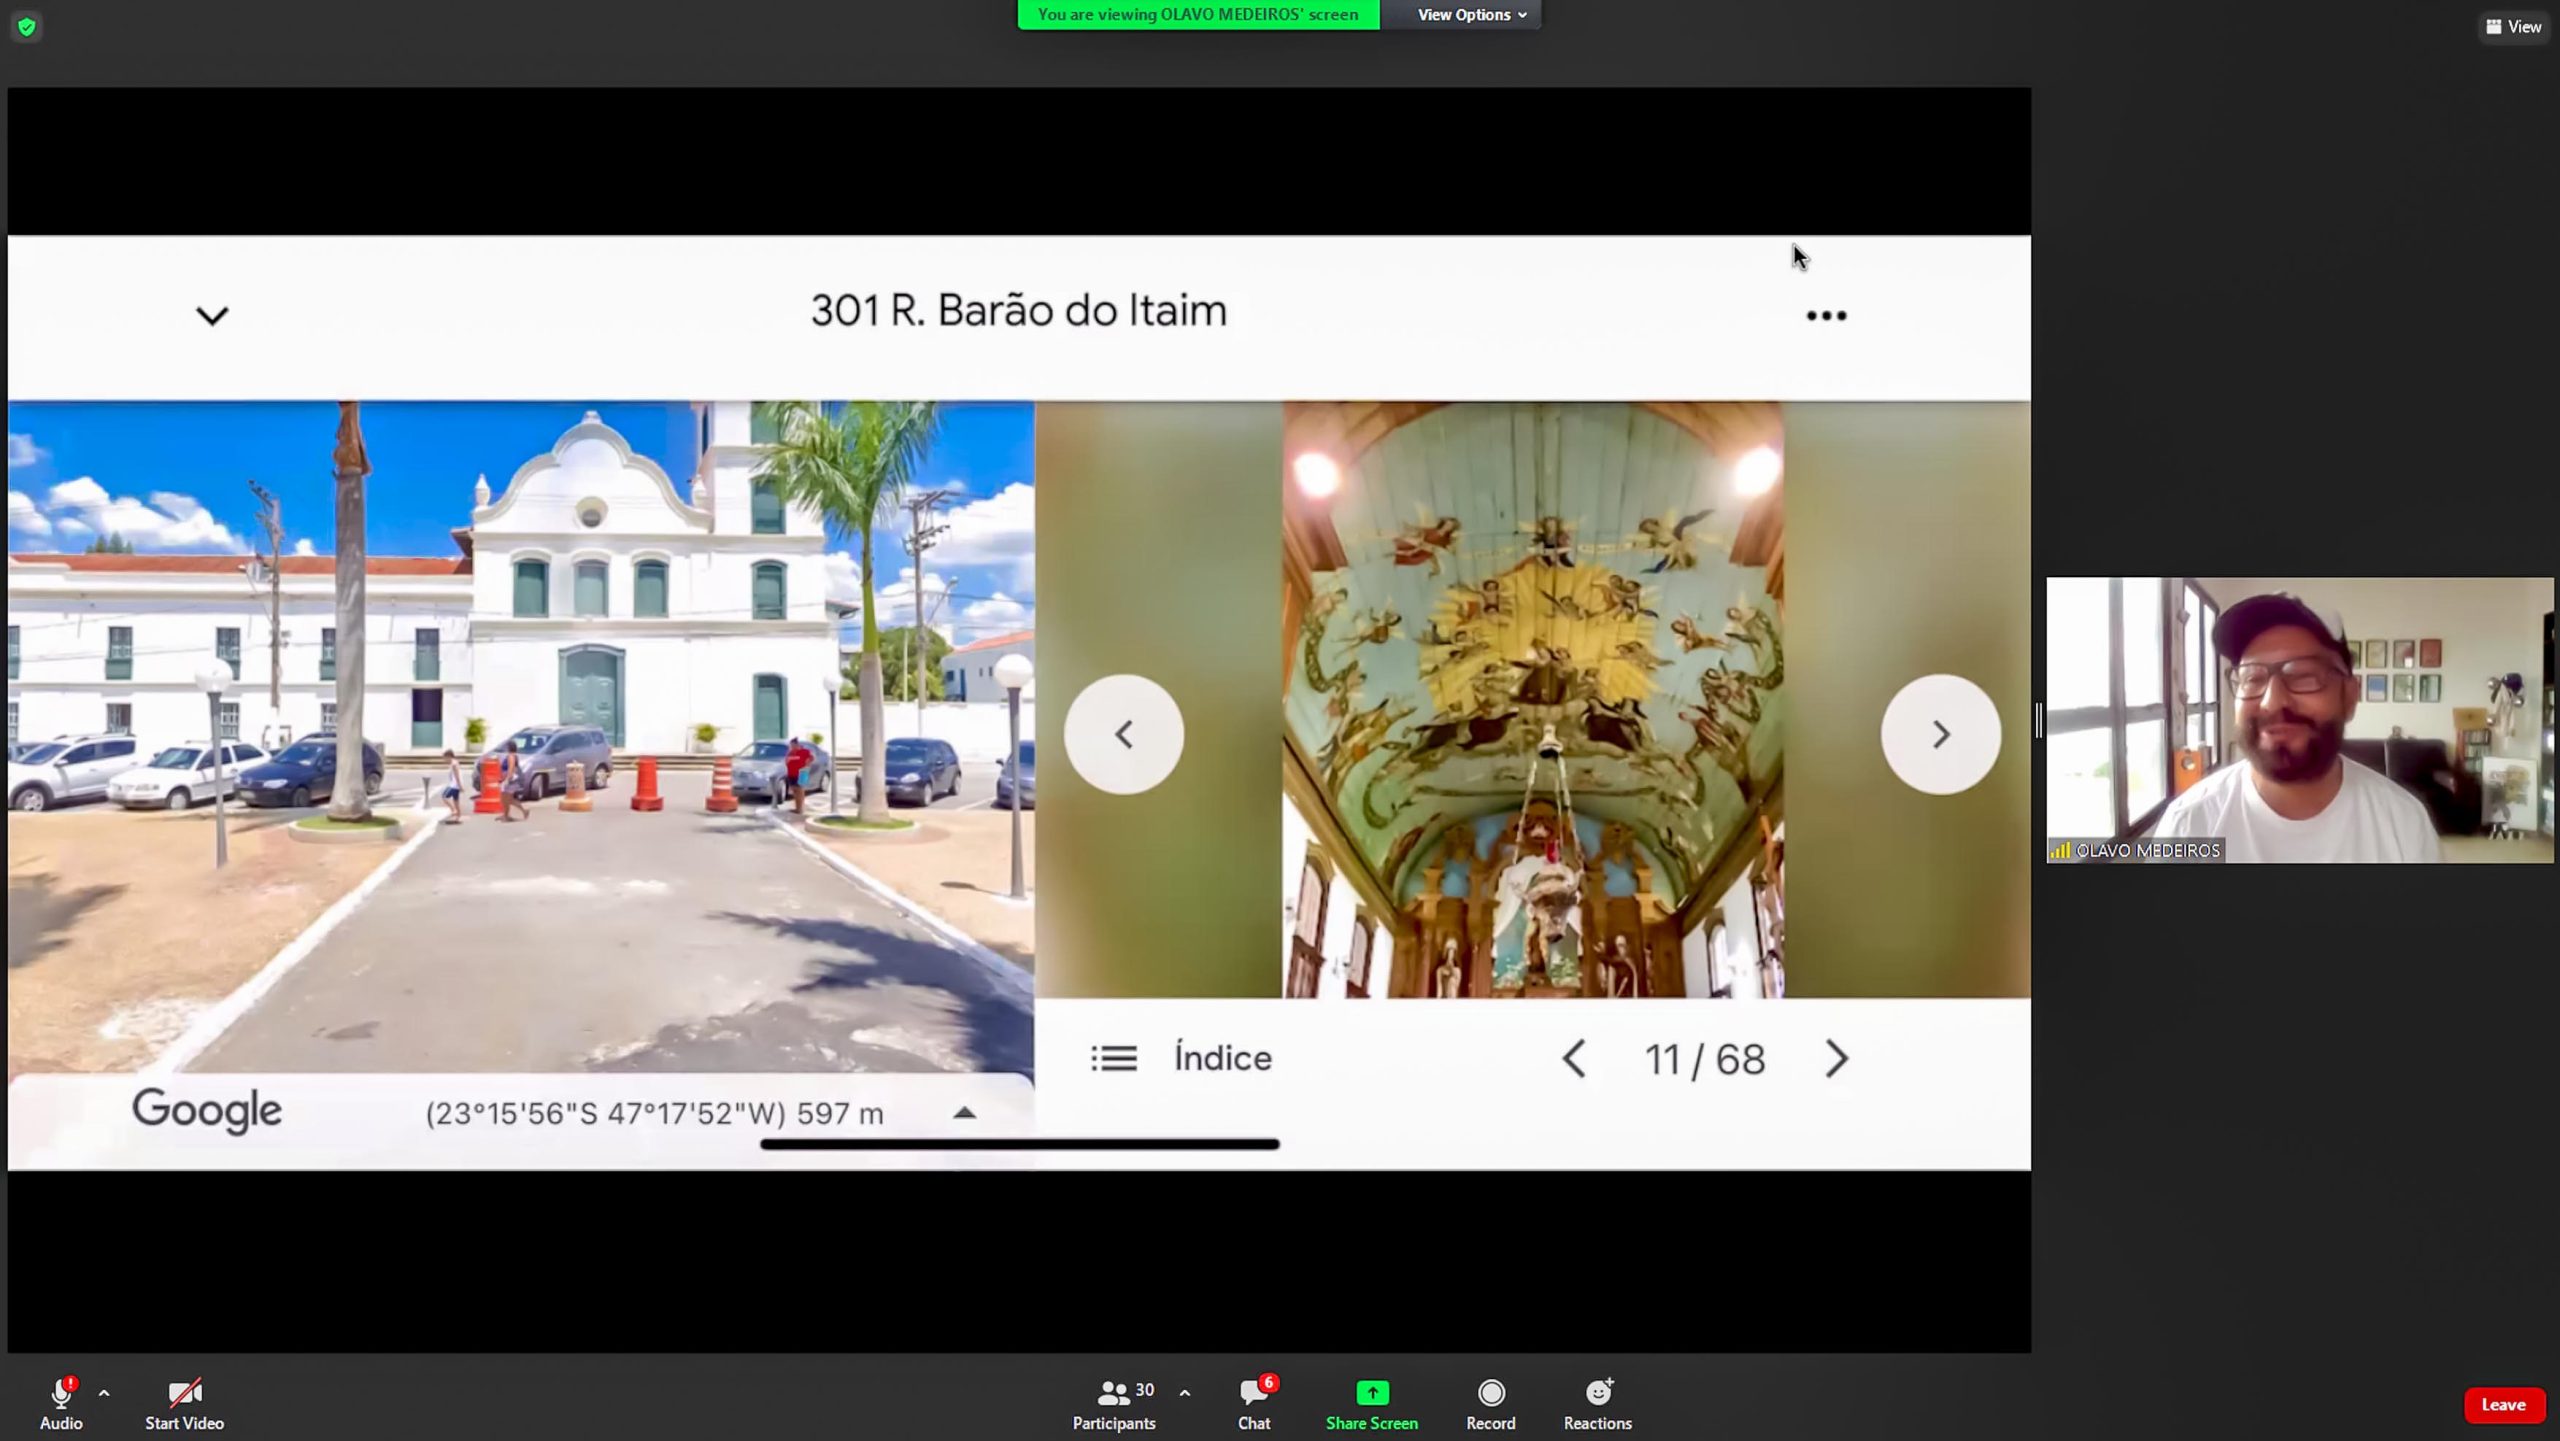The image size is (2560, 1441).
Task: Click the Share Screen icon
Action: (x=1371, y=1393)
